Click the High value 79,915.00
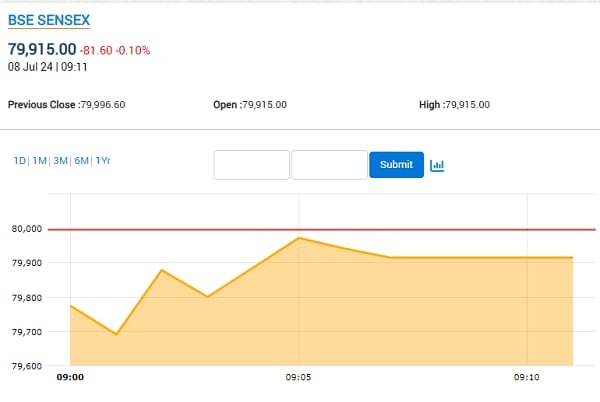 click(468, 105)
